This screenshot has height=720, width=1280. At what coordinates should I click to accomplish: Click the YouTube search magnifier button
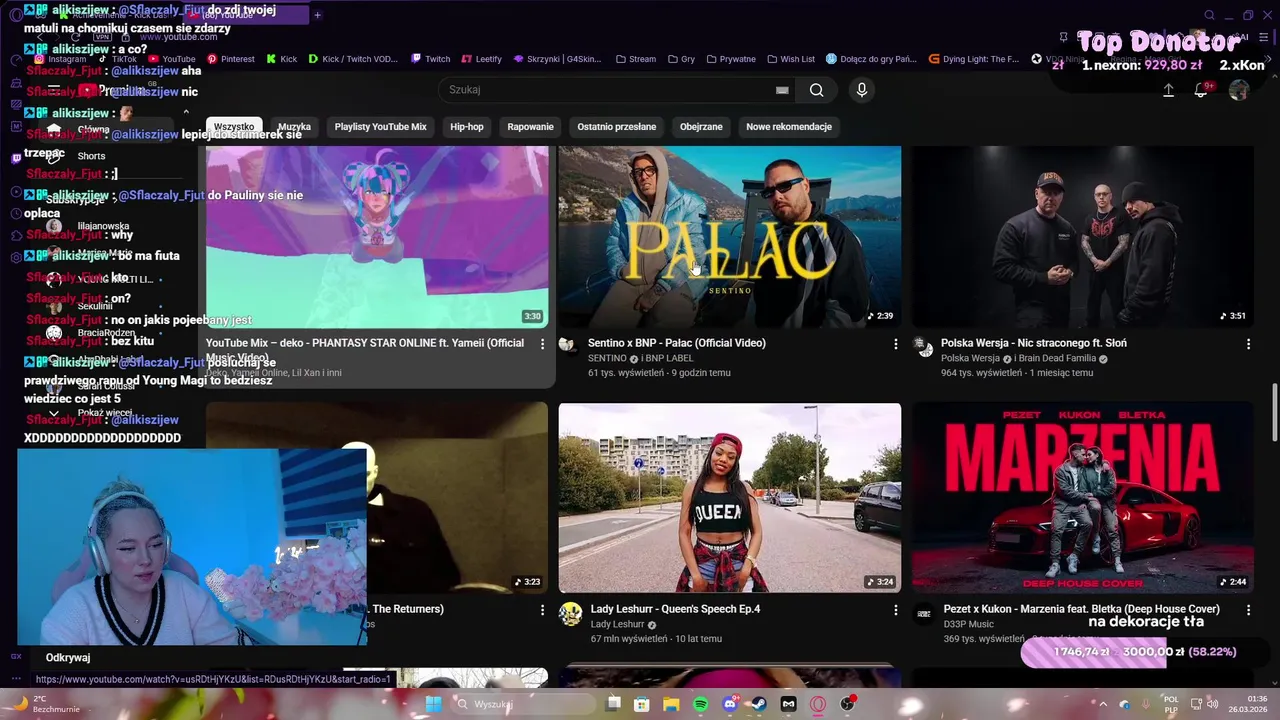817,90
